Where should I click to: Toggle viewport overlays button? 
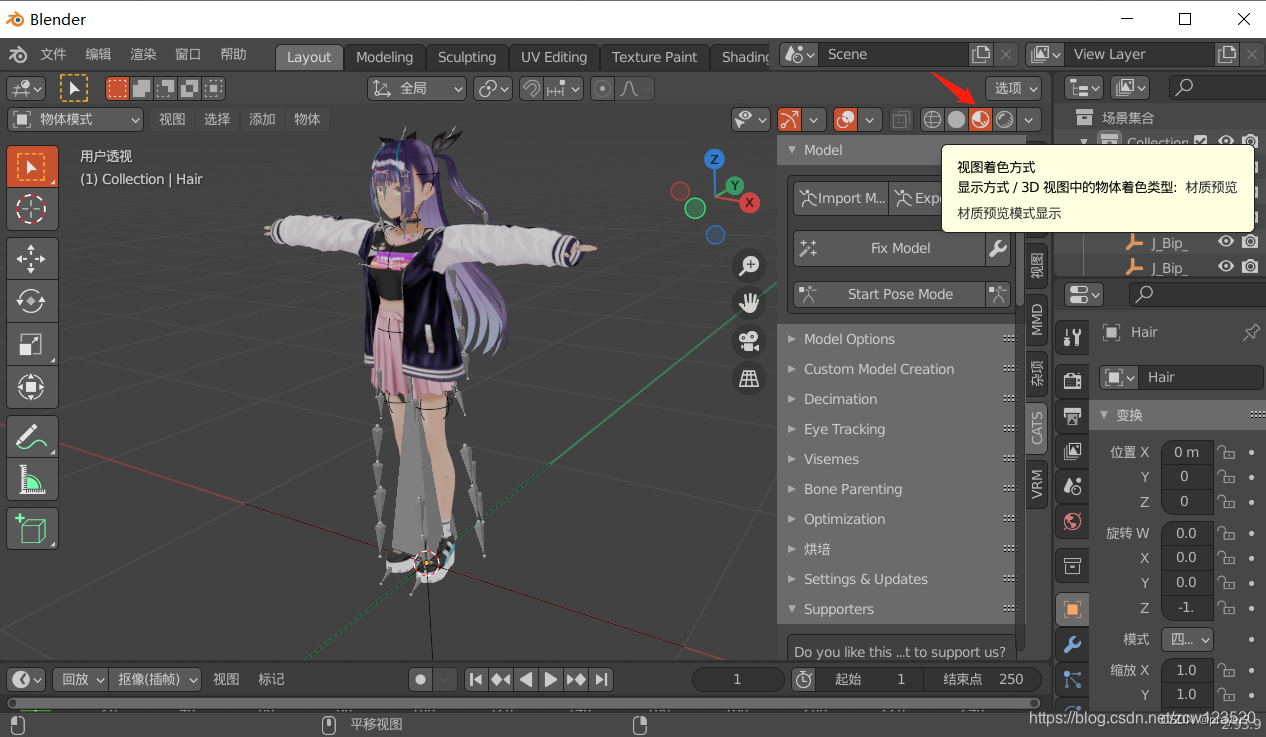pyautogui.click(x=845, y=120)
